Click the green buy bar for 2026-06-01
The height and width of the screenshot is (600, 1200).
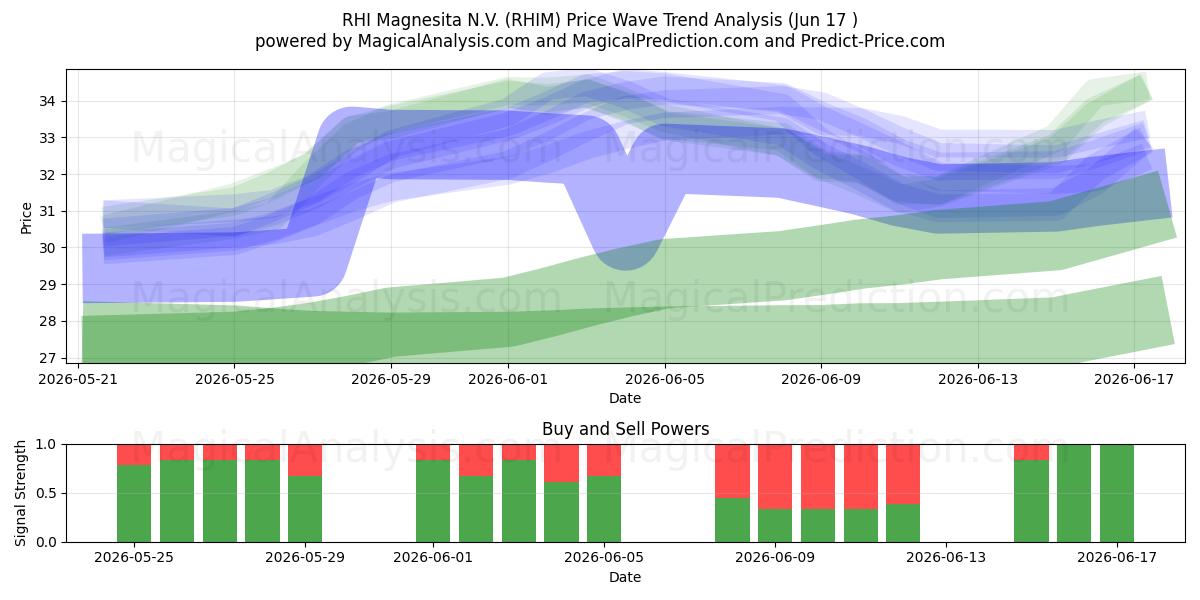pyautogui.click(x=433, y=501)
